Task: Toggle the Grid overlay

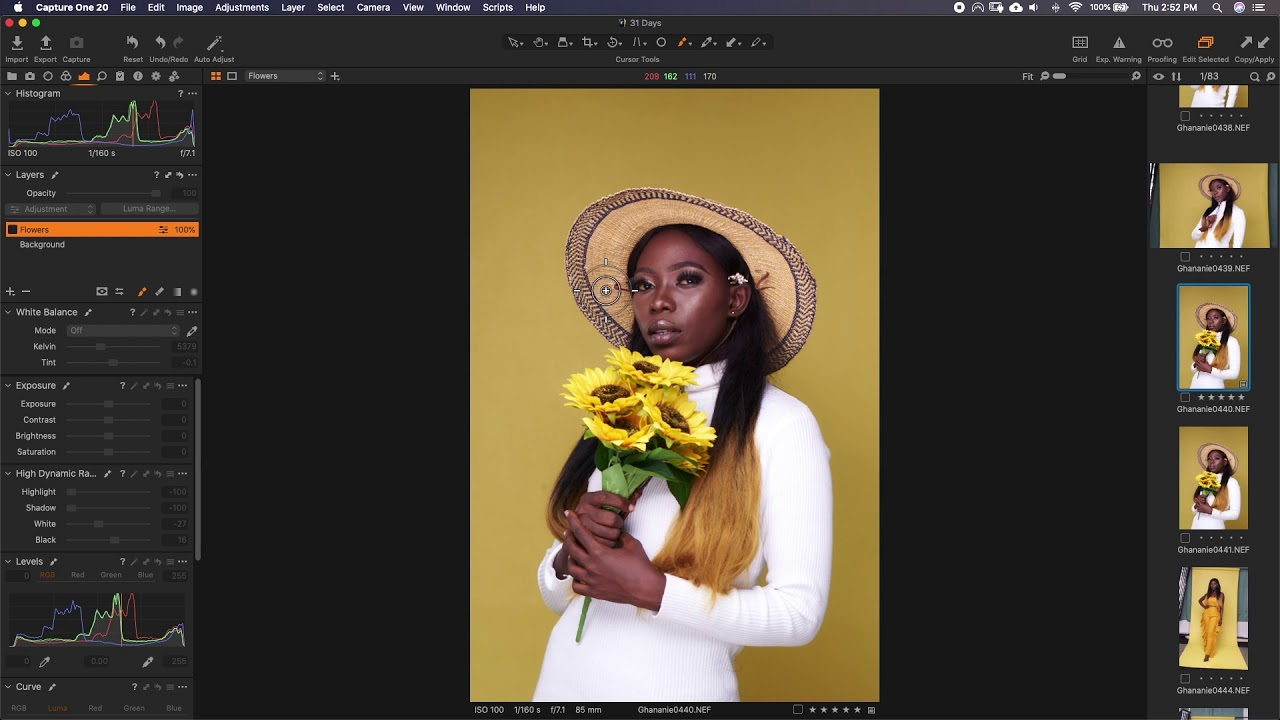Action: coord(1080,42)
